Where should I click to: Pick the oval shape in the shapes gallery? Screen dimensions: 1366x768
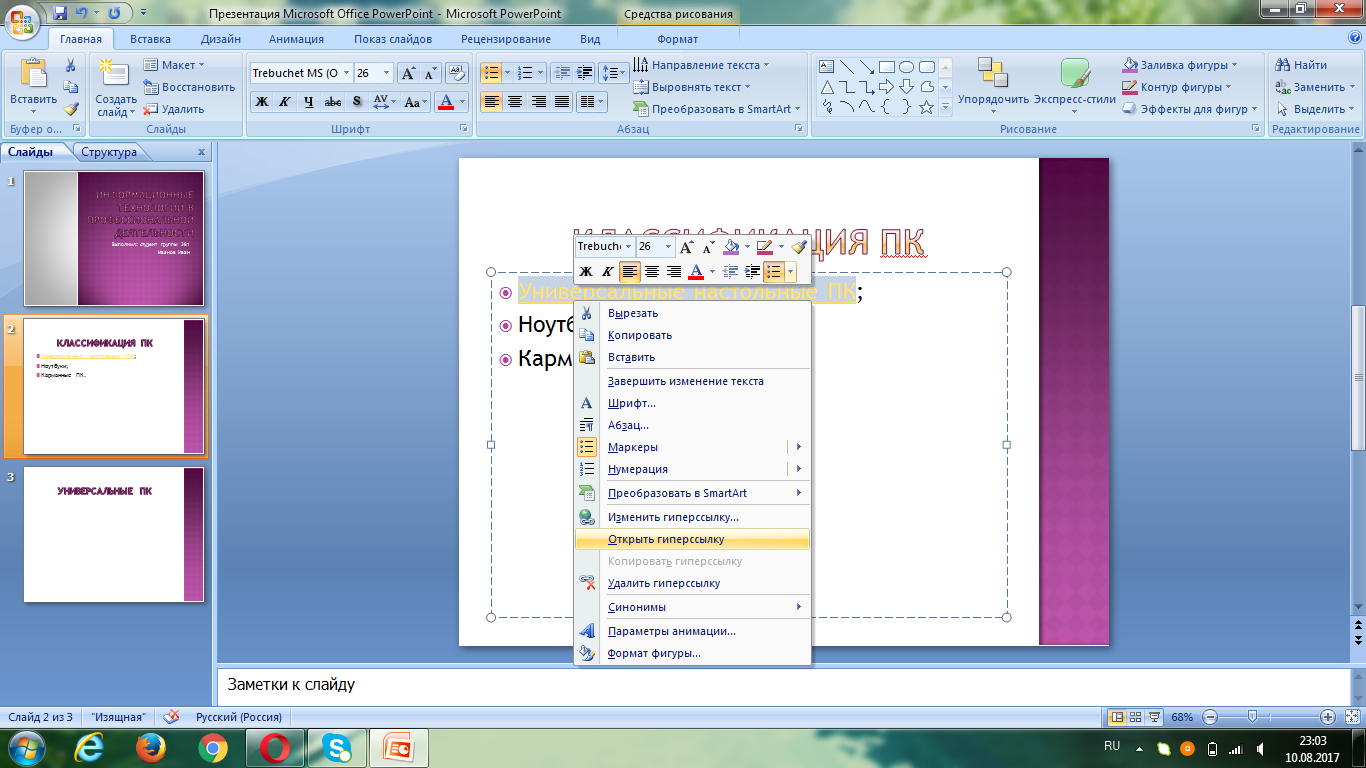(x=907, y=67)
